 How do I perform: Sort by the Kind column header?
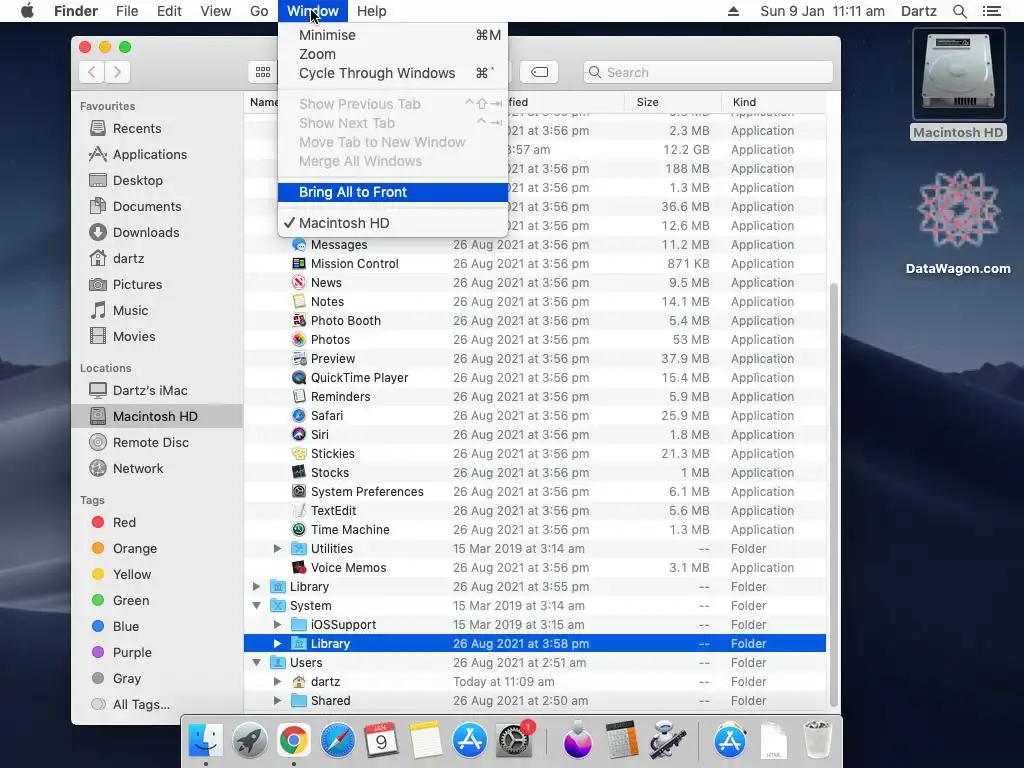click(x=773, y=102)
